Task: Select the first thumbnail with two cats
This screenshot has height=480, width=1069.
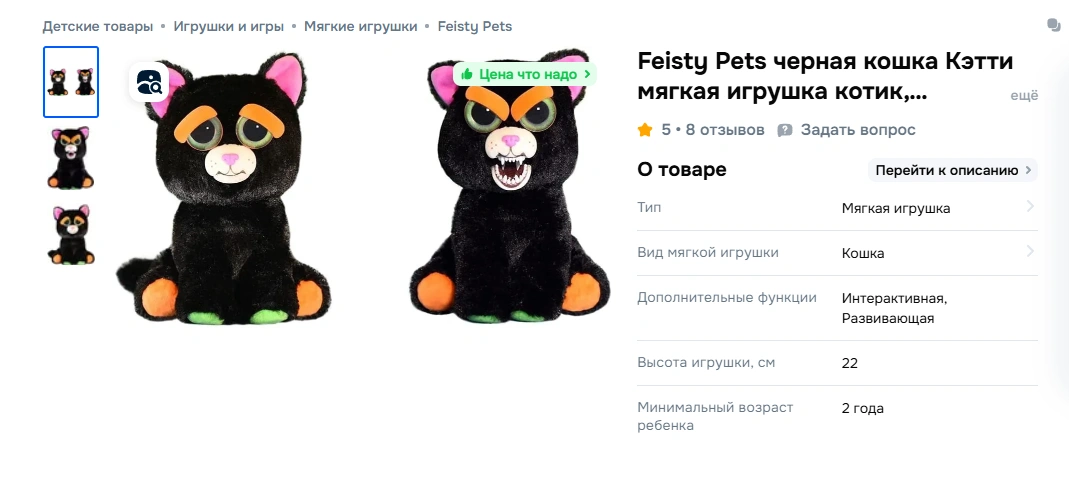Action: point(71,82)
